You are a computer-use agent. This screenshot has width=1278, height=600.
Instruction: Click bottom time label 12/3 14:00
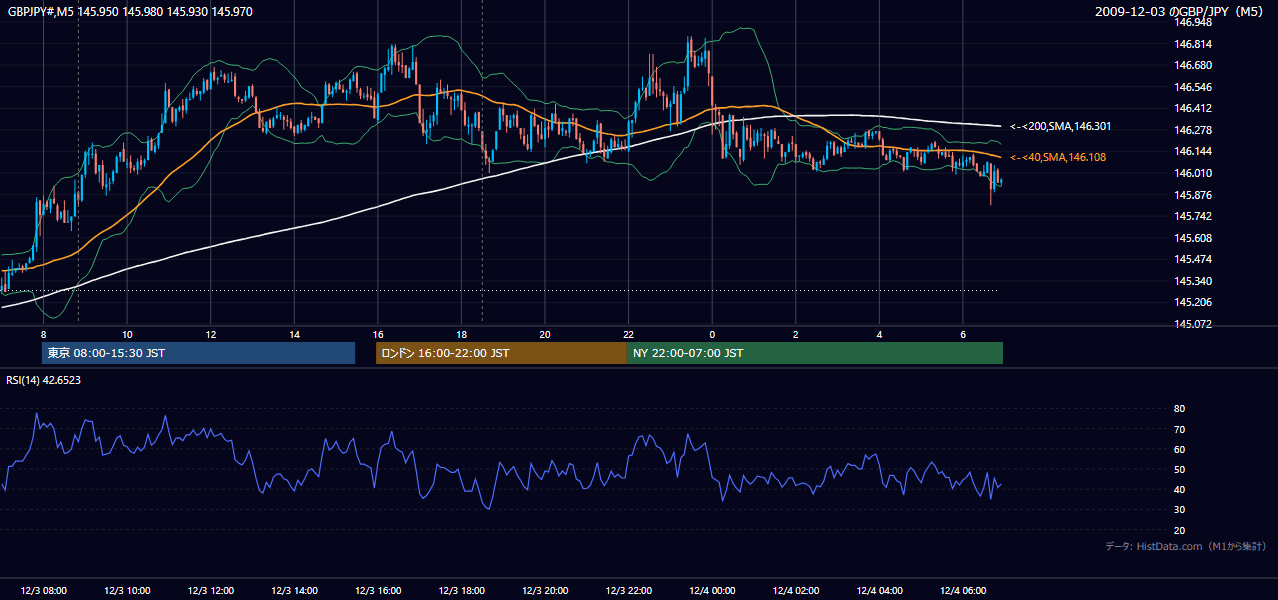294,591
